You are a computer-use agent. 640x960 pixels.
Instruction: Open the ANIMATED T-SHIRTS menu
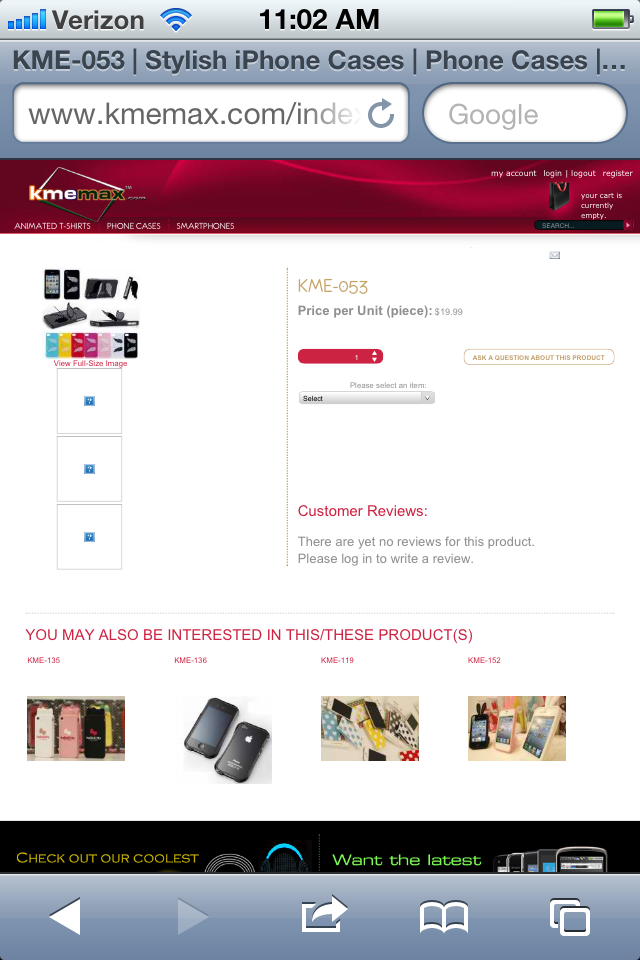[x=53, y=226]
